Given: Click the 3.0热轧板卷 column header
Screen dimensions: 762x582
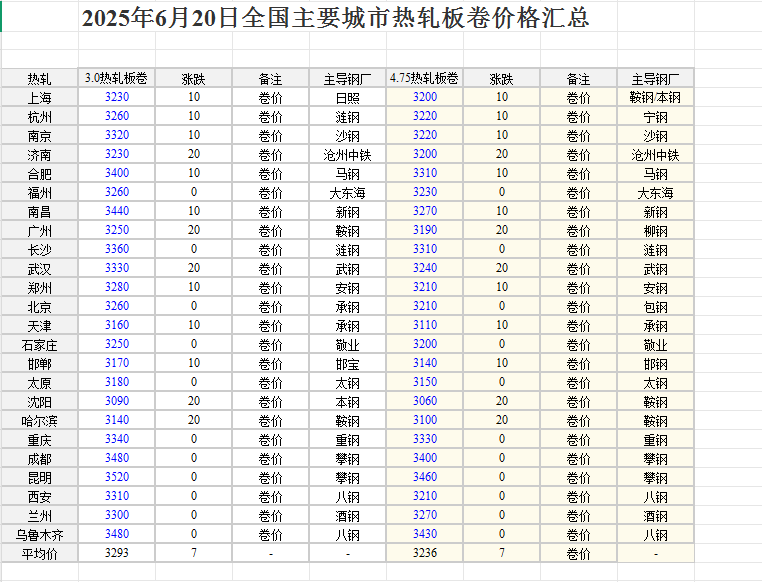Looking at the screenshot, I should click(116, 78).
